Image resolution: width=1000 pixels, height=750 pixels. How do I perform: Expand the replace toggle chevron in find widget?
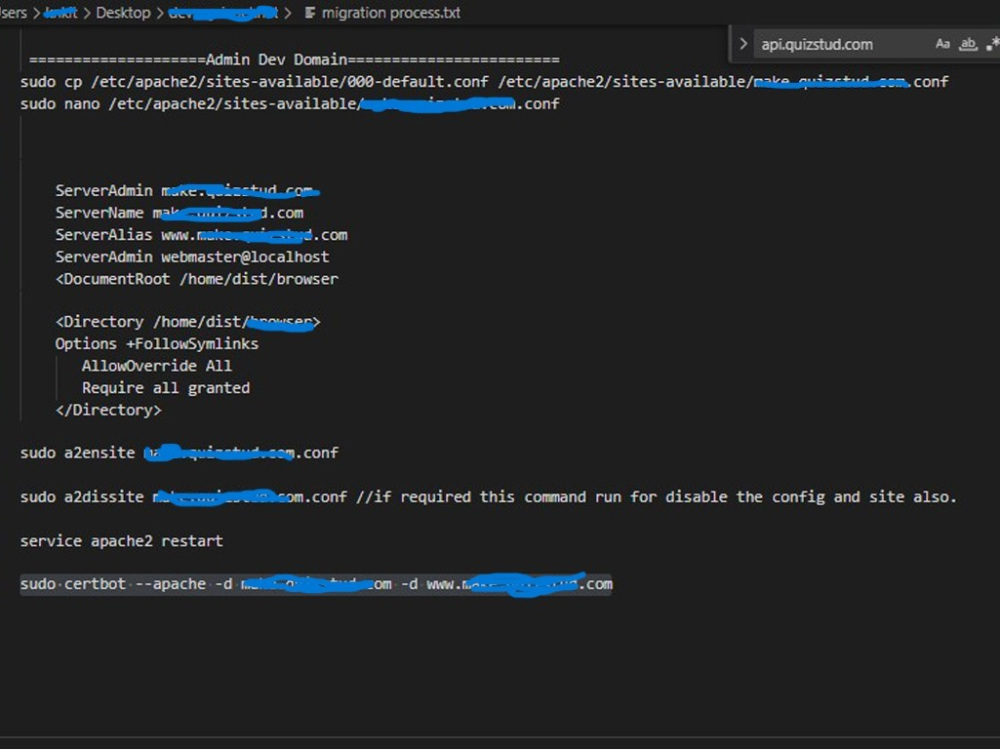point(743,44)
